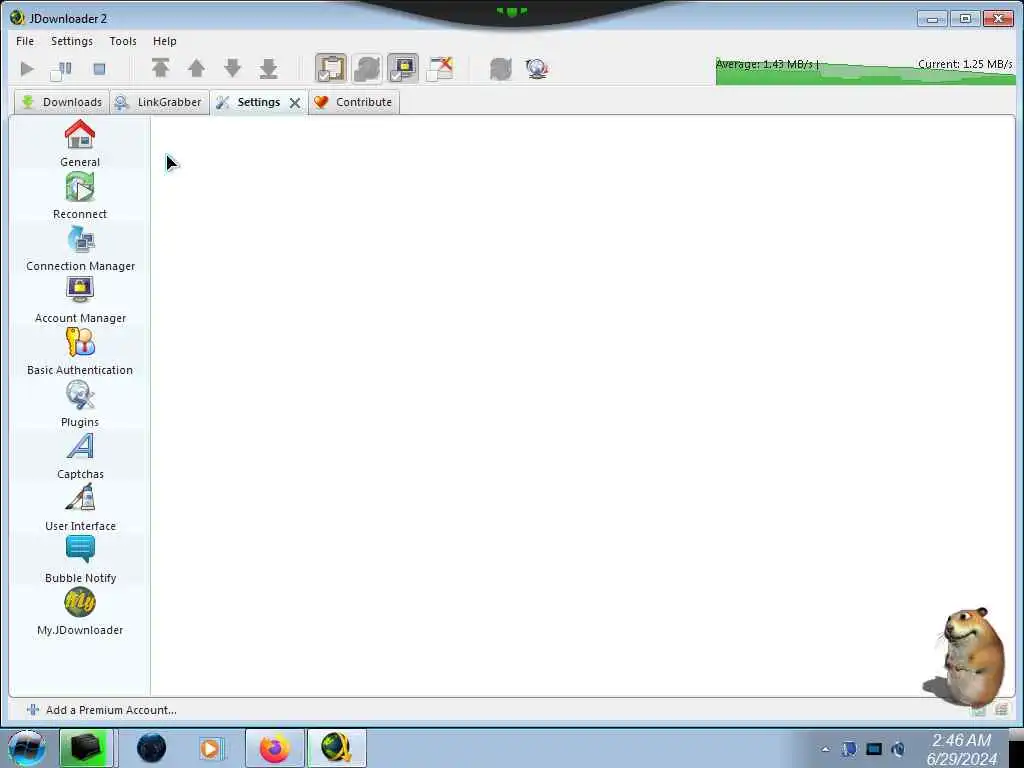The width and height of the screenshot is (1024, 768).
Task: Open the Reconnect settings section
Action: click(80, 196)
